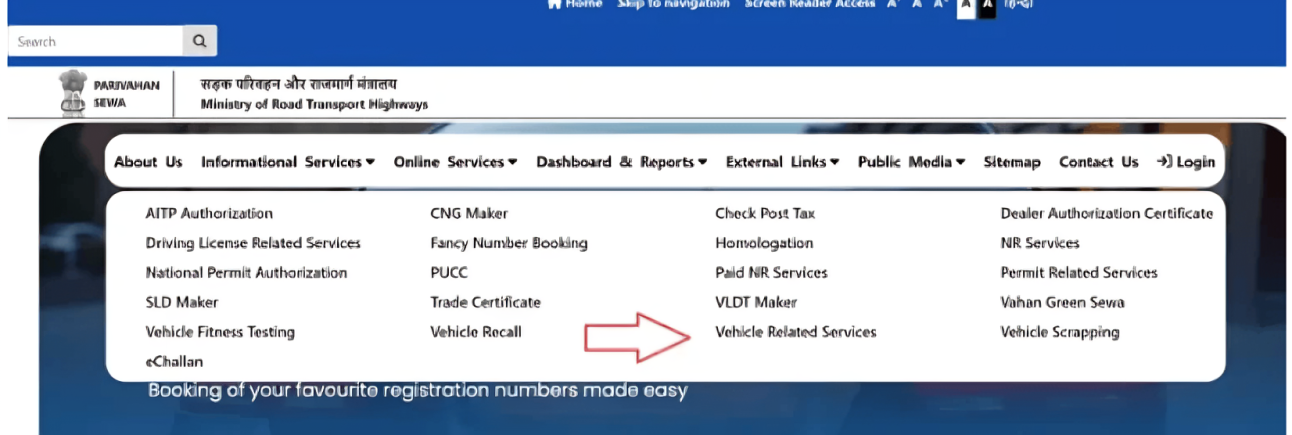Open the About Us menu item

pos(148,162)
